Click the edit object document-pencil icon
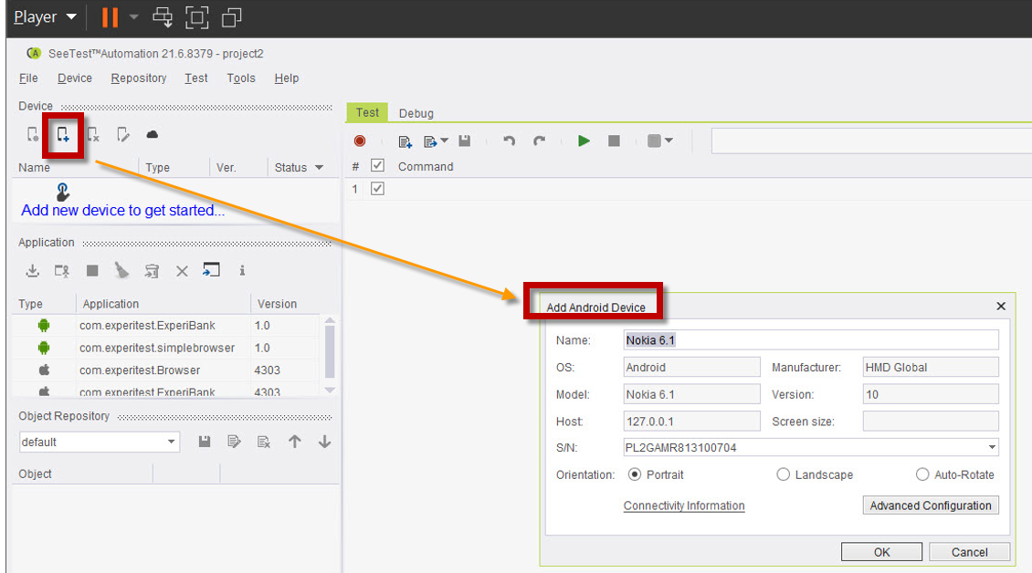This screenshot has height=573, width=1032. [234, 441]
